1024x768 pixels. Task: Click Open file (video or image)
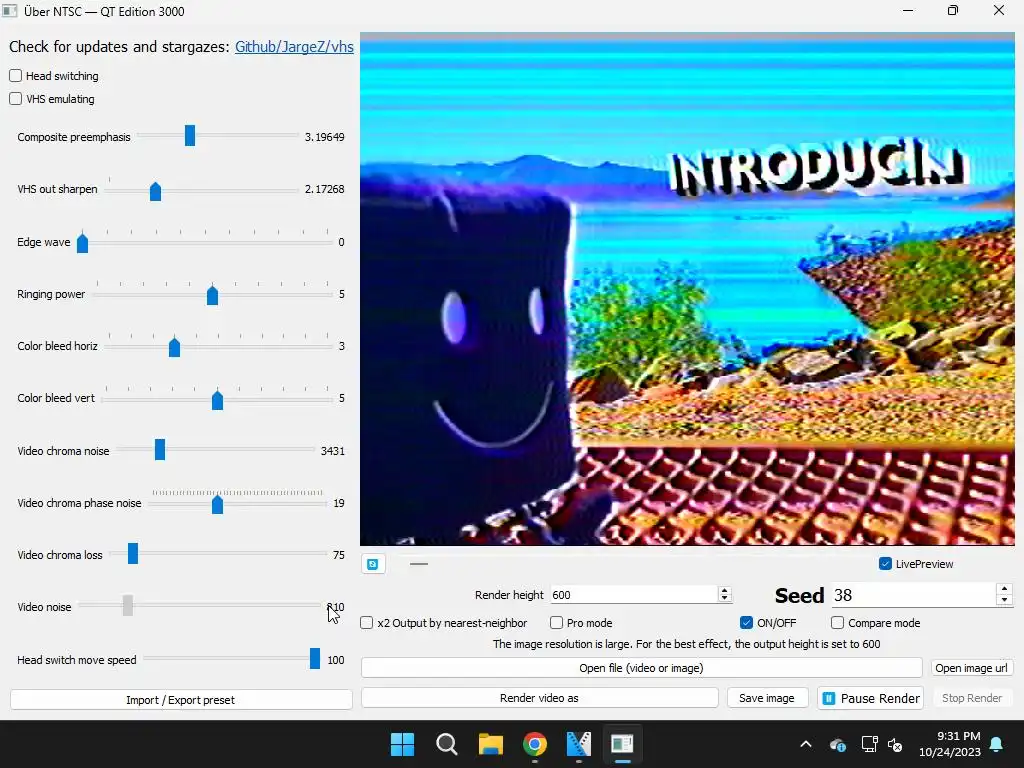[x=641, y=668]
